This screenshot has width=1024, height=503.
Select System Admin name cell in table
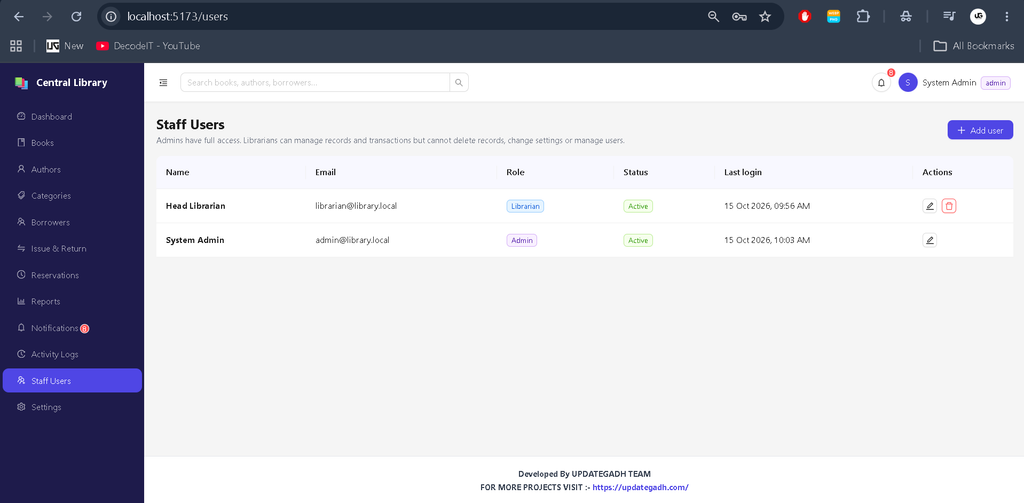pyautogui.click(x=195, y=240)
